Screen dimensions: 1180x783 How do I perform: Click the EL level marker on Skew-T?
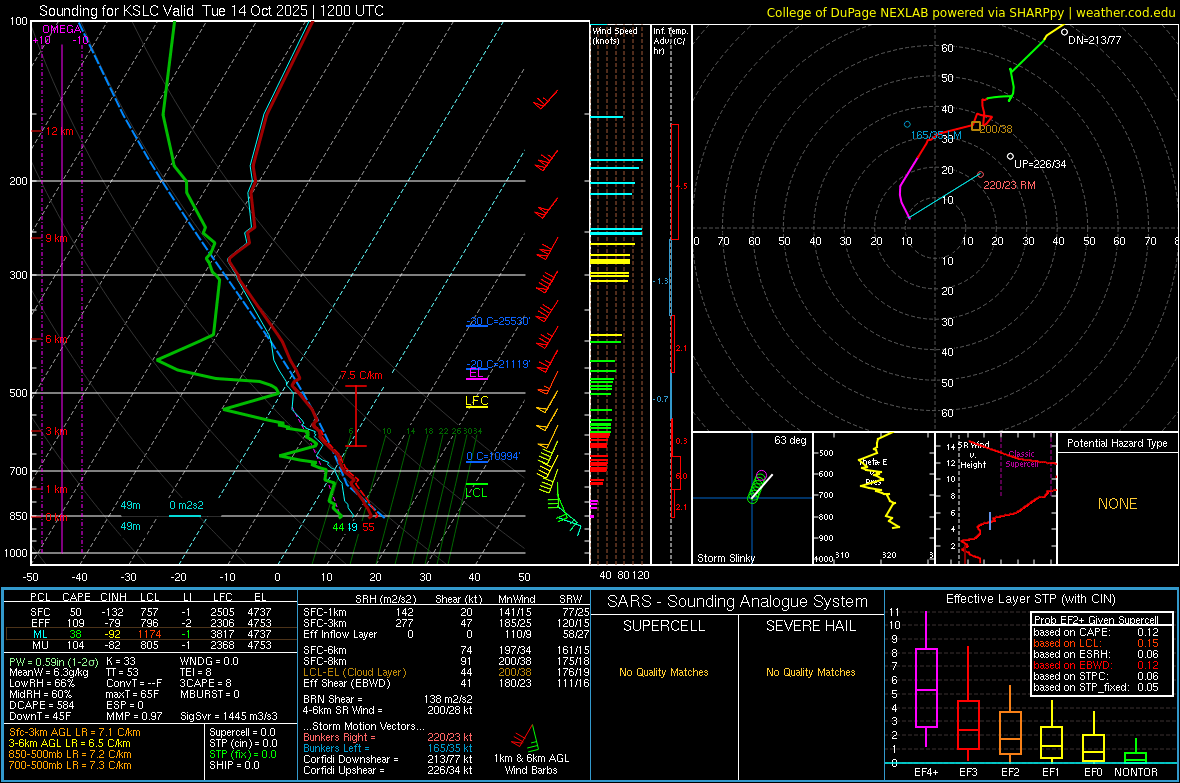point(476,373)
